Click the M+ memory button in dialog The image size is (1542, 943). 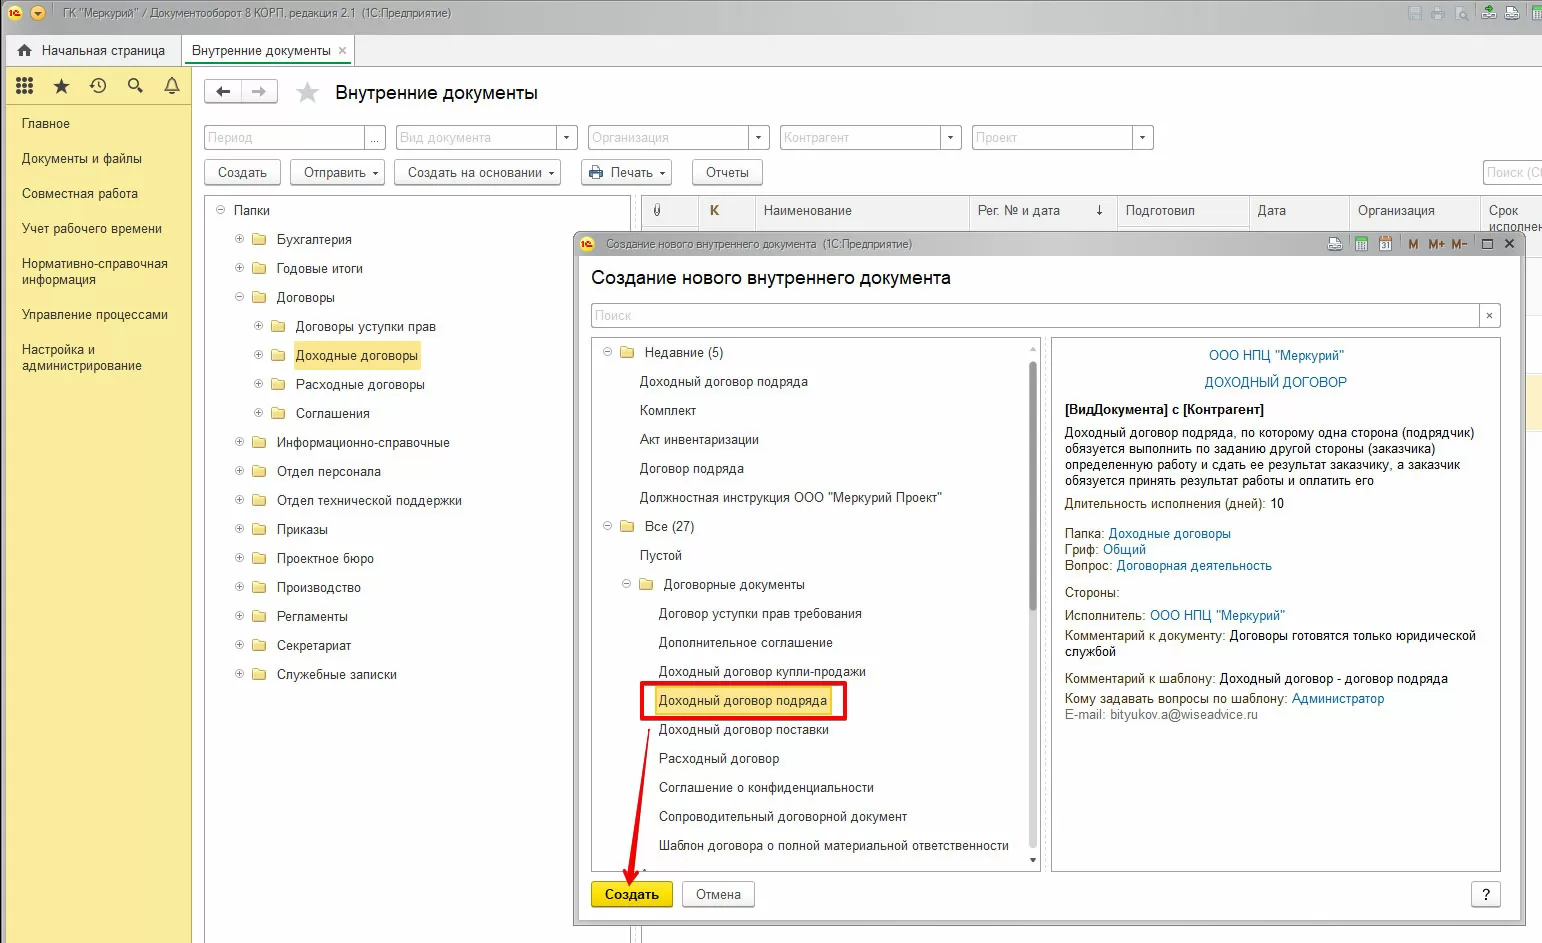(1436, 244)
